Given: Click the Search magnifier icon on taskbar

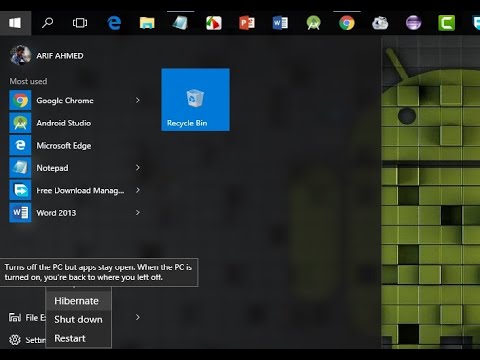Looking at the screenshot, I should point(47,23).
